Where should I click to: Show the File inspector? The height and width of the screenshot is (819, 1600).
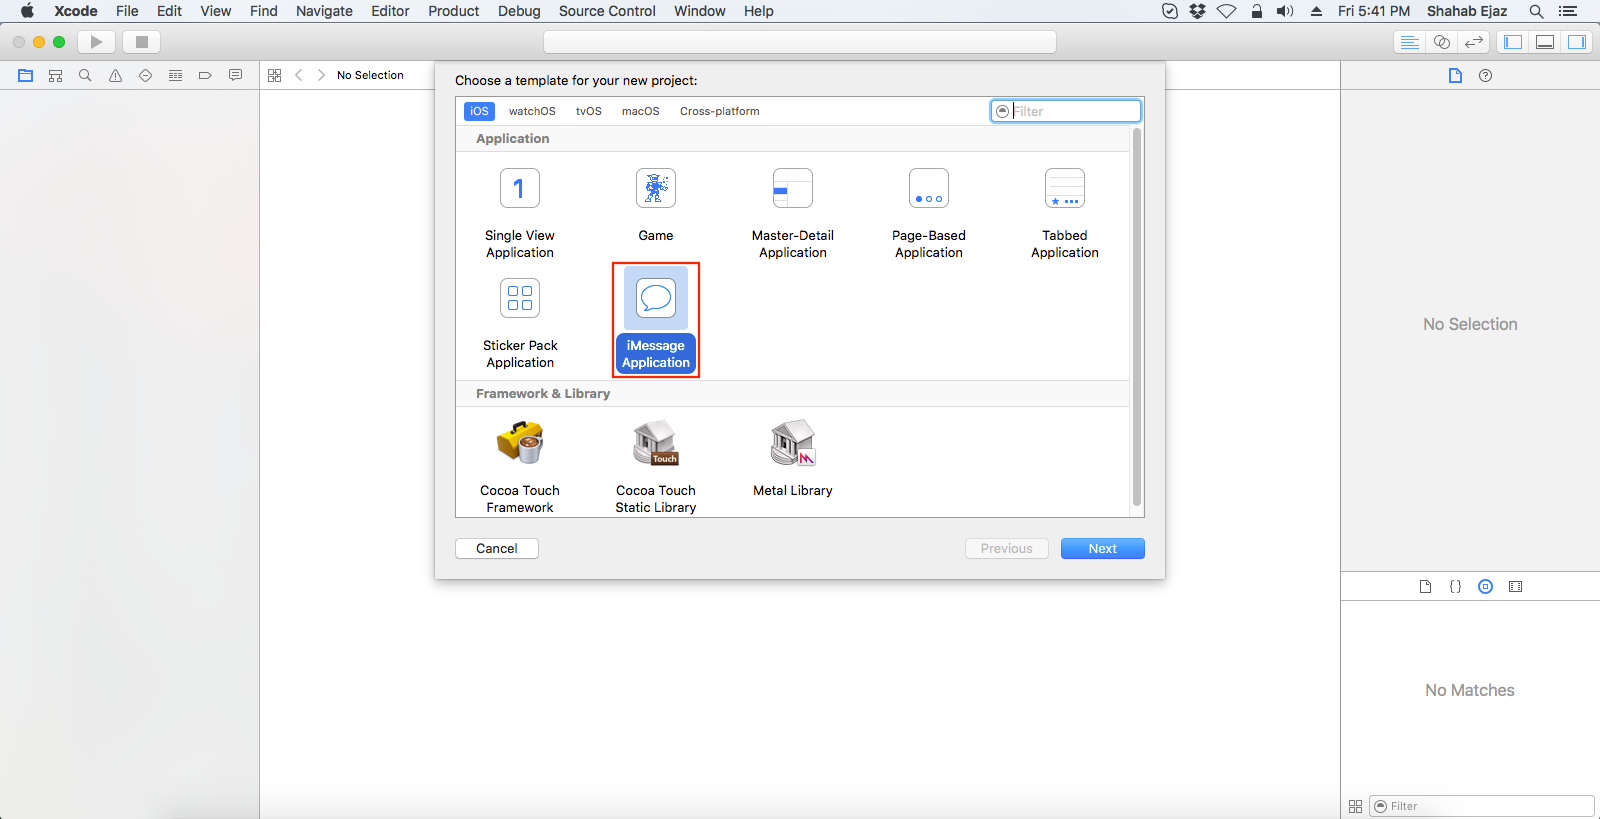[x=1455, y=75]
